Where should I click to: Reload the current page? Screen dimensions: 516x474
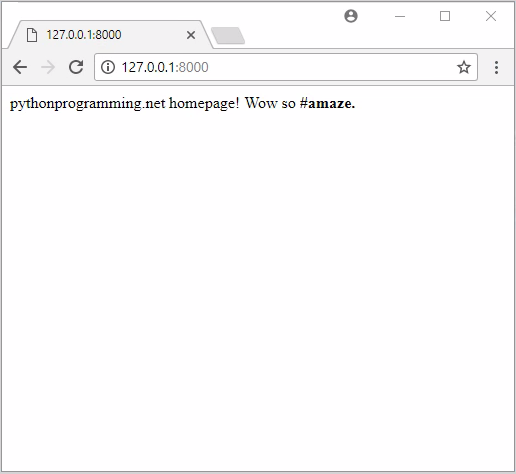(x=76, y=67)
